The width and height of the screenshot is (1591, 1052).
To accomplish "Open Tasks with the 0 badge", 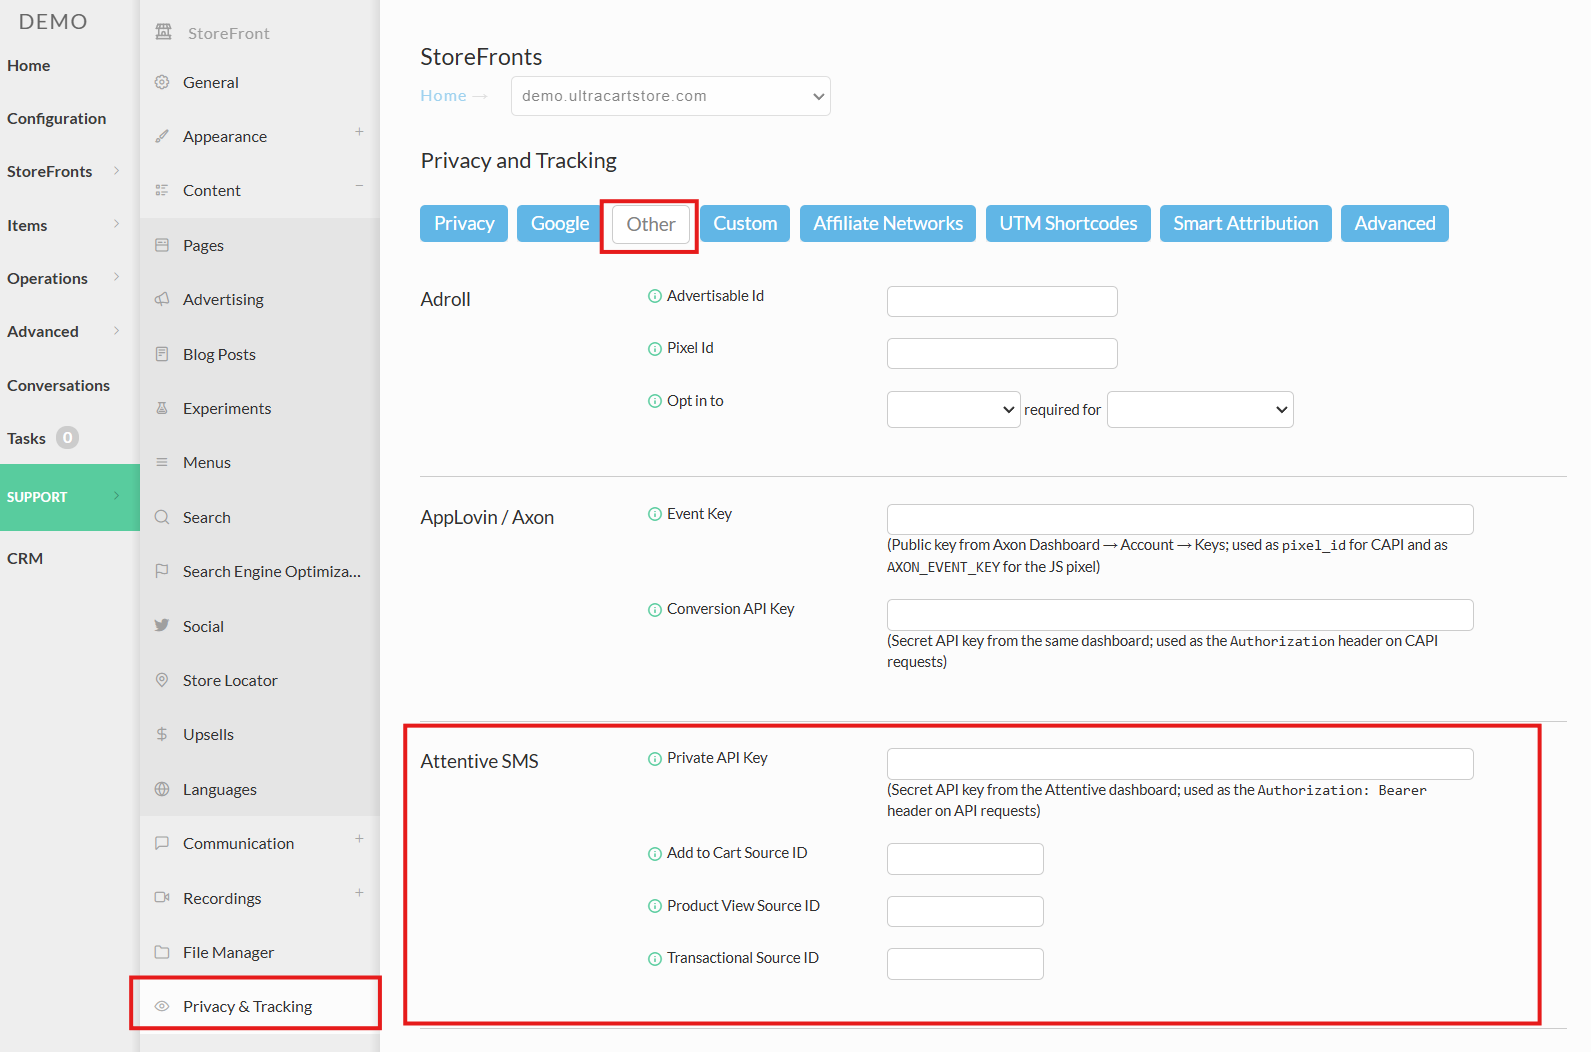I will [43, 438].
